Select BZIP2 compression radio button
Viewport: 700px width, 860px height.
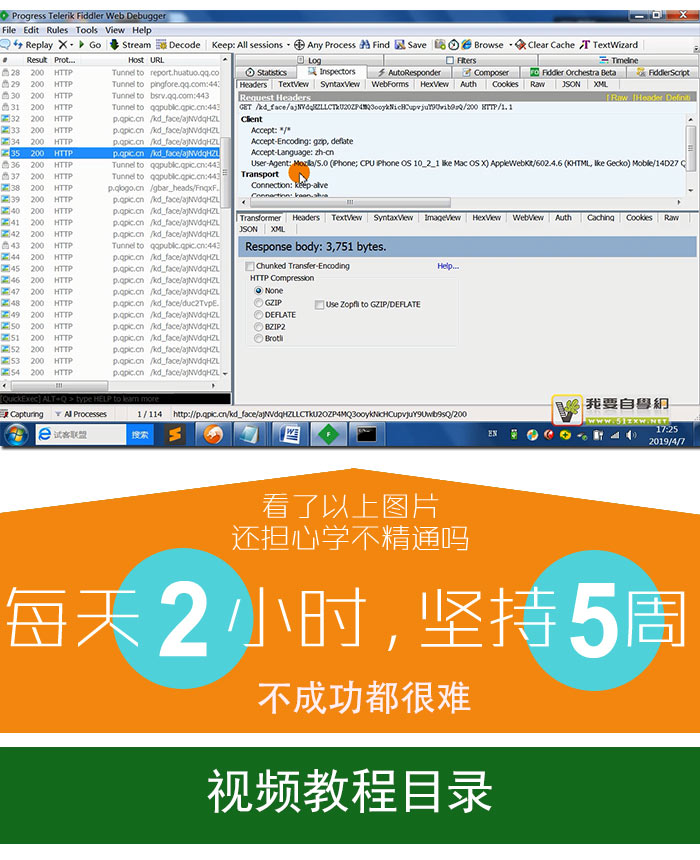point(258,327)
